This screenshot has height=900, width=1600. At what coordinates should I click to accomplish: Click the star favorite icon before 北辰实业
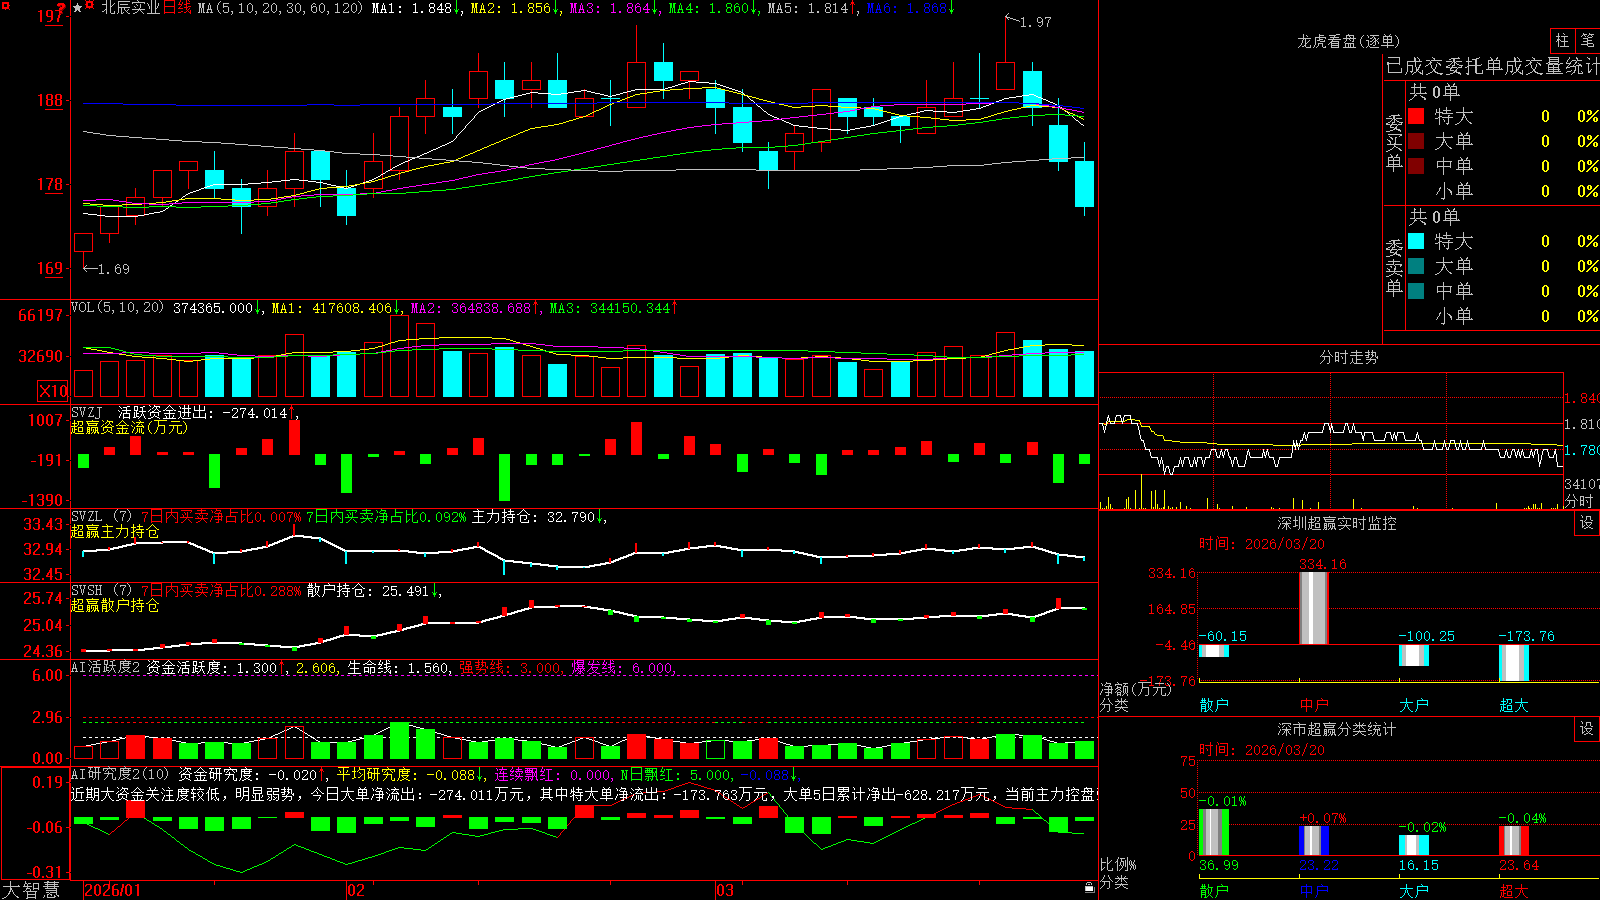click(78, 8)
